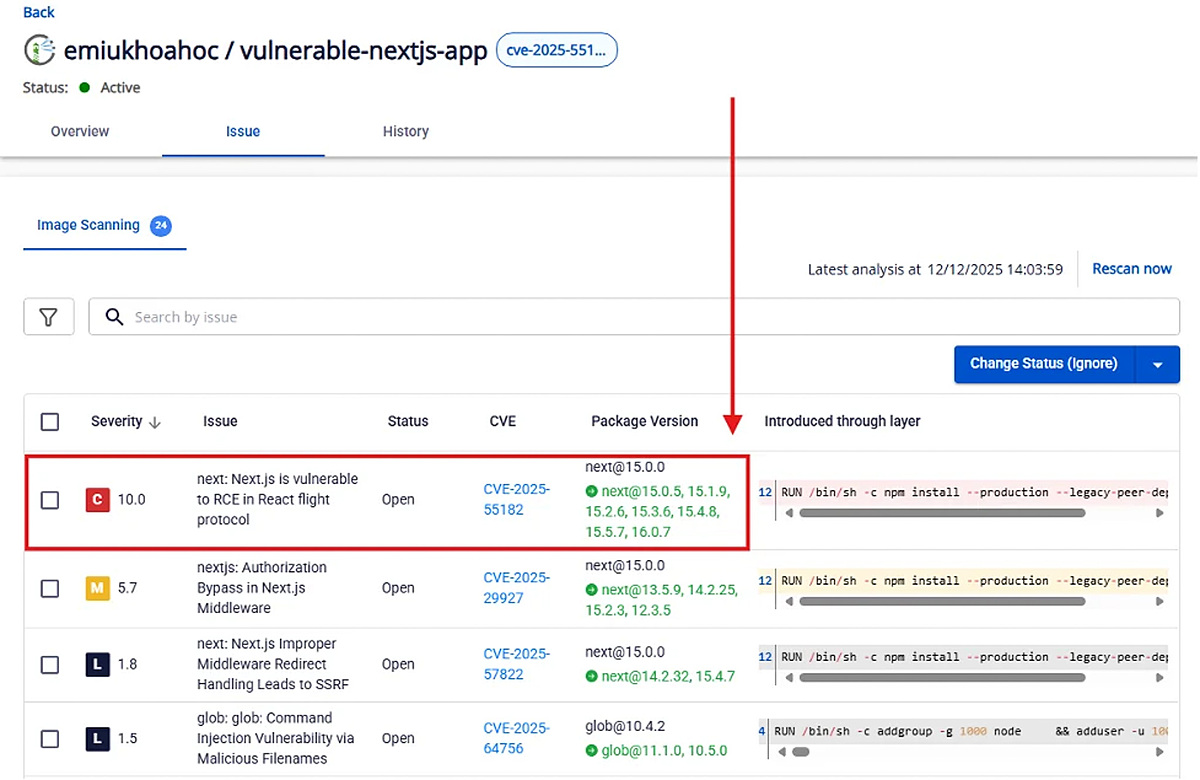Click the red Critical severity badge
This screenshot has width=1200, height=780.
coord(97,499)
